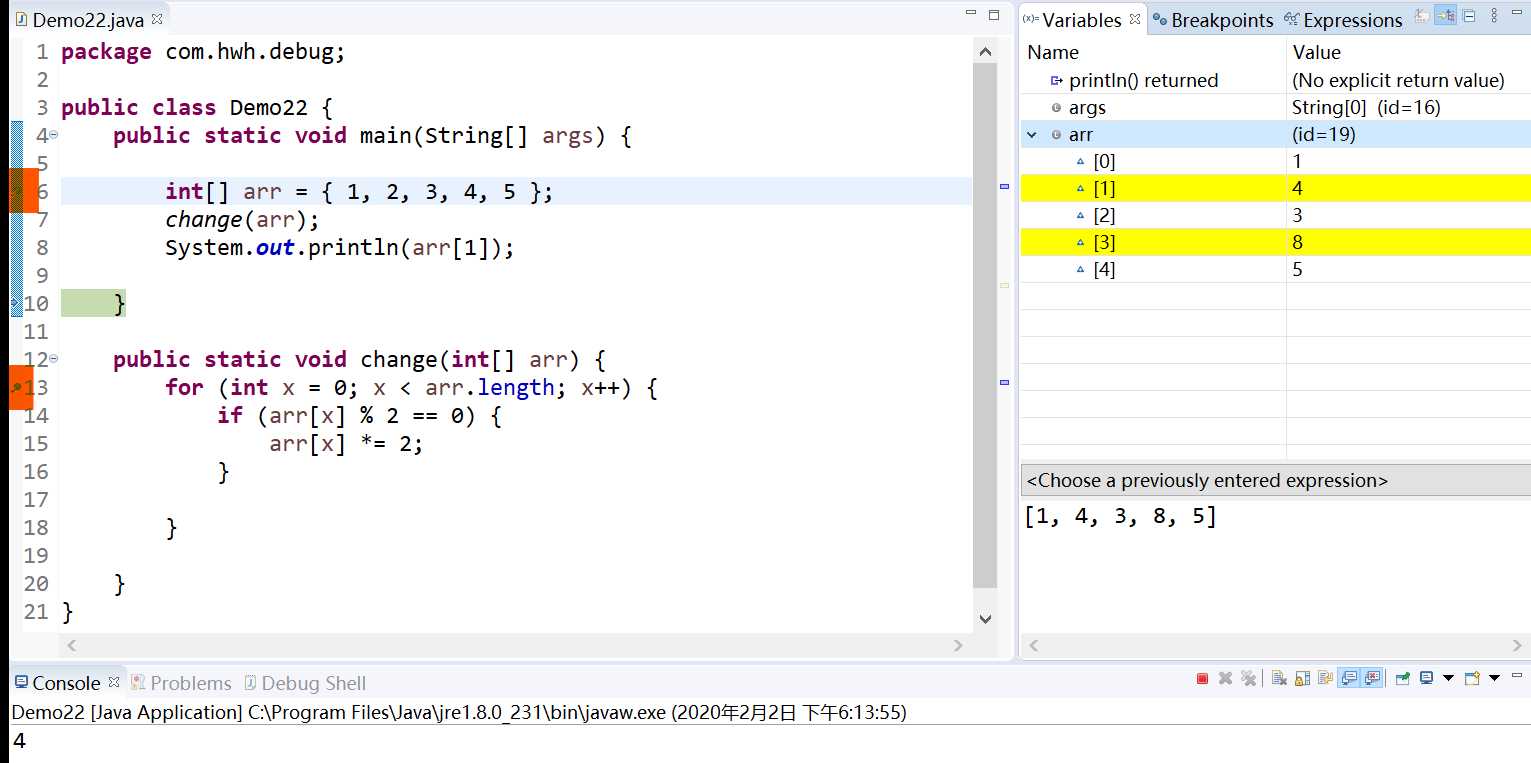
Task: Click the editor vertical scrollbar thumb
Action: point(985,325)
